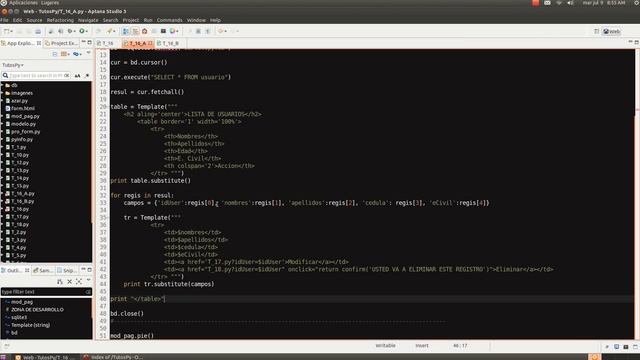Toggle the second highlighted toolbar button

(135, 31)
